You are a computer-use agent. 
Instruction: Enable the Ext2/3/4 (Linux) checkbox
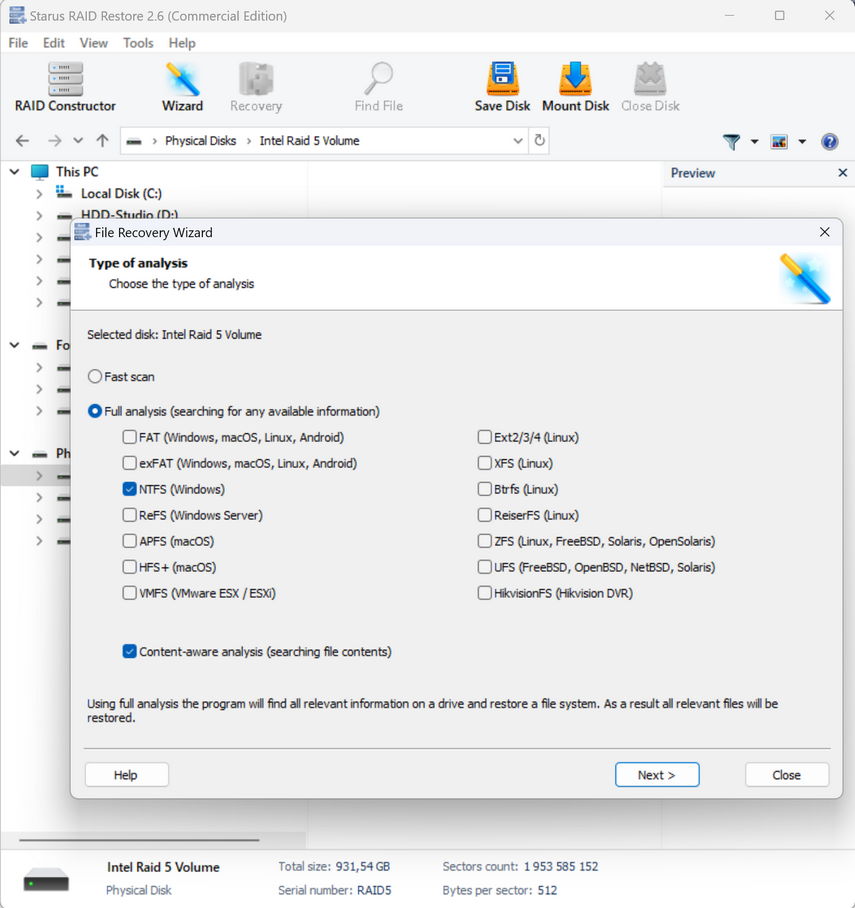click(x=484, y=437)
